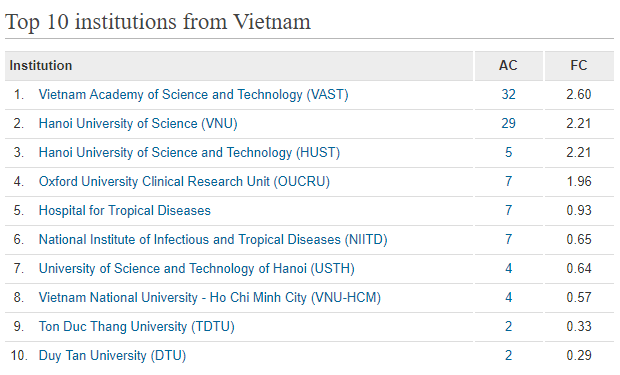Click AC value 5 for HUST

(508, 152)
